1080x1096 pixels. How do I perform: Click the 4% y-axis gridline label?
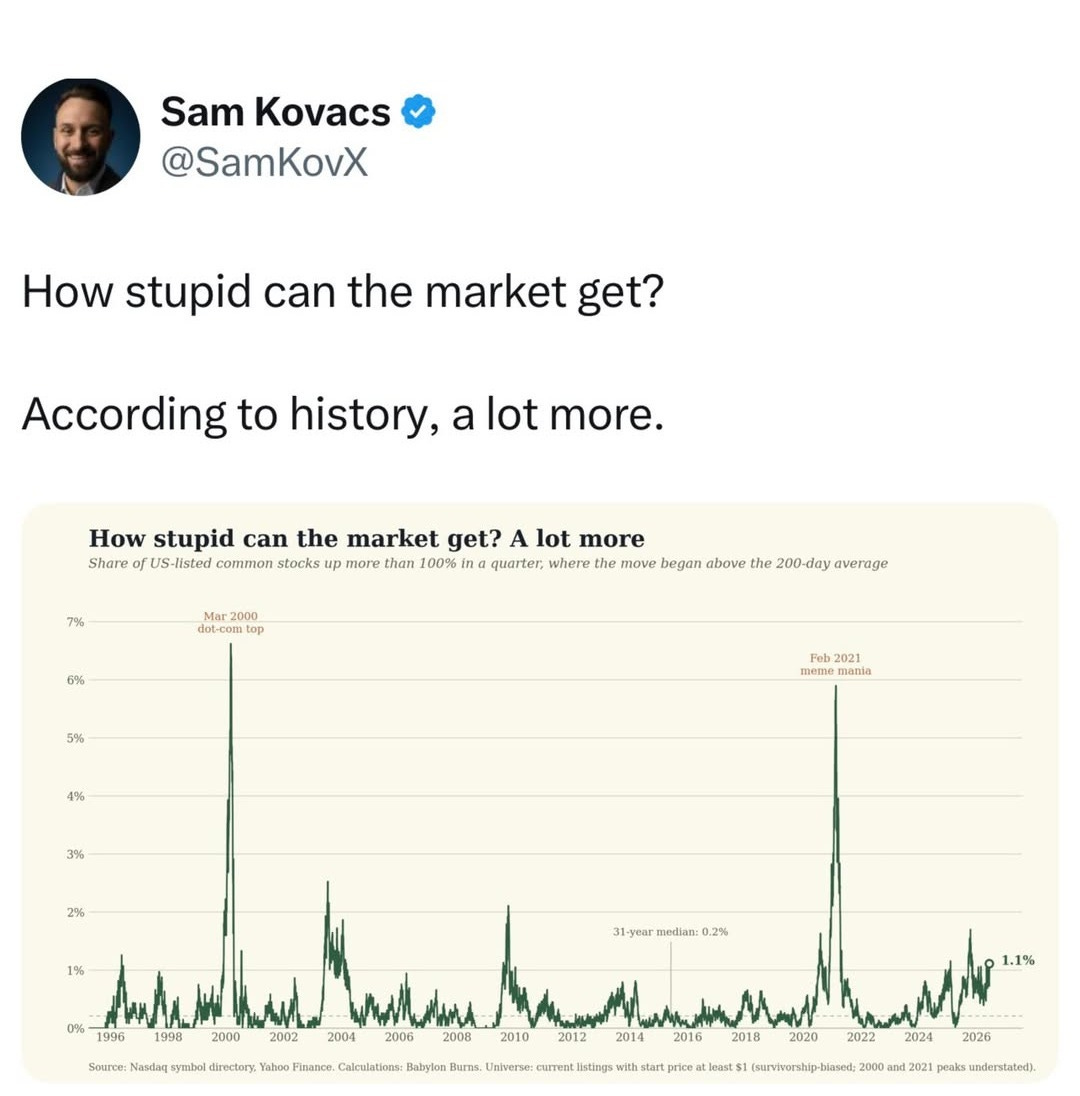click(75, 796)
